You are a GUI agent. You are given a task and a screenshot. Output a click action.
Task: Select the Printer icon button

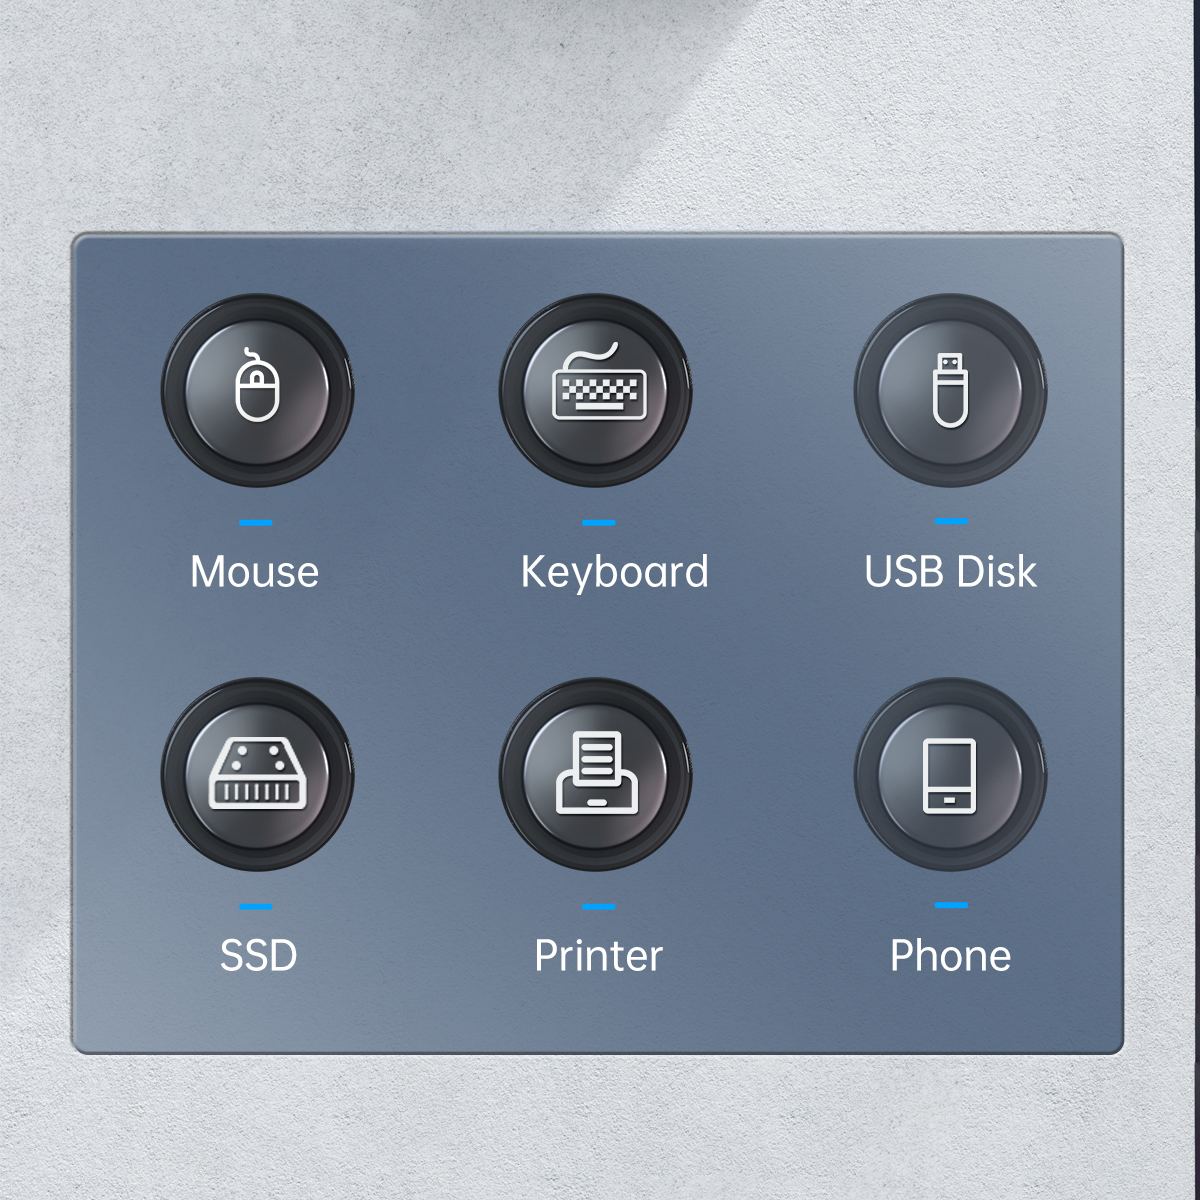(597, 775)
